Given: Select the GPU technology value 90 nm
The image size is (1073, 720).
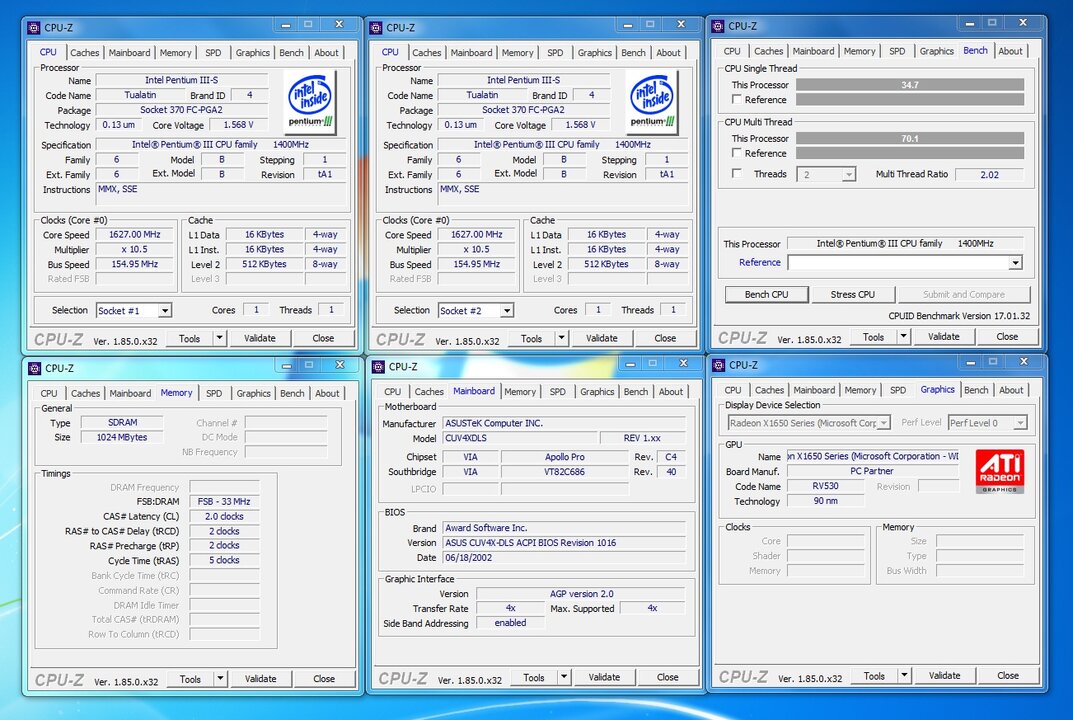Looking at the screenshot, I should tap(825, 501).
